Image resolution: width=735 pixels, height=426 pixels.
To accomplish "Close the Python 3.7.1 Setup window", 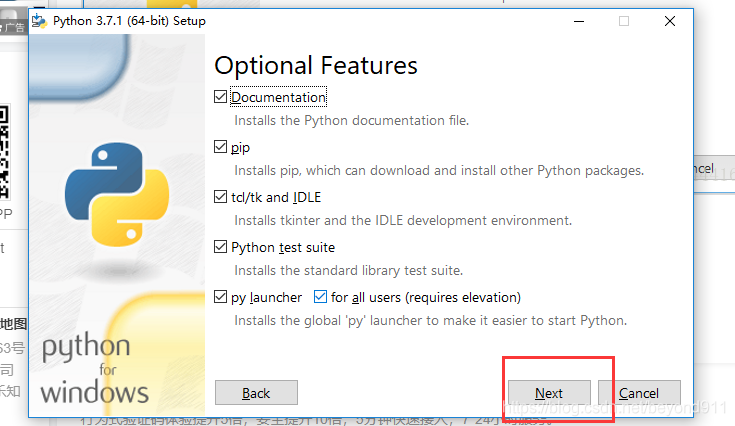I will pos(670,21).
